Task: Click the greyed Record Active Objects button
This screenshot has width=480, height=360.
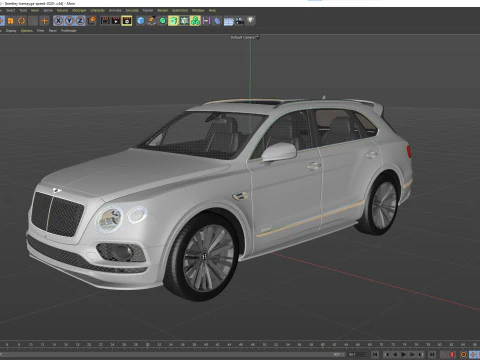Action: pyautogui.click(x=443, y=354)
